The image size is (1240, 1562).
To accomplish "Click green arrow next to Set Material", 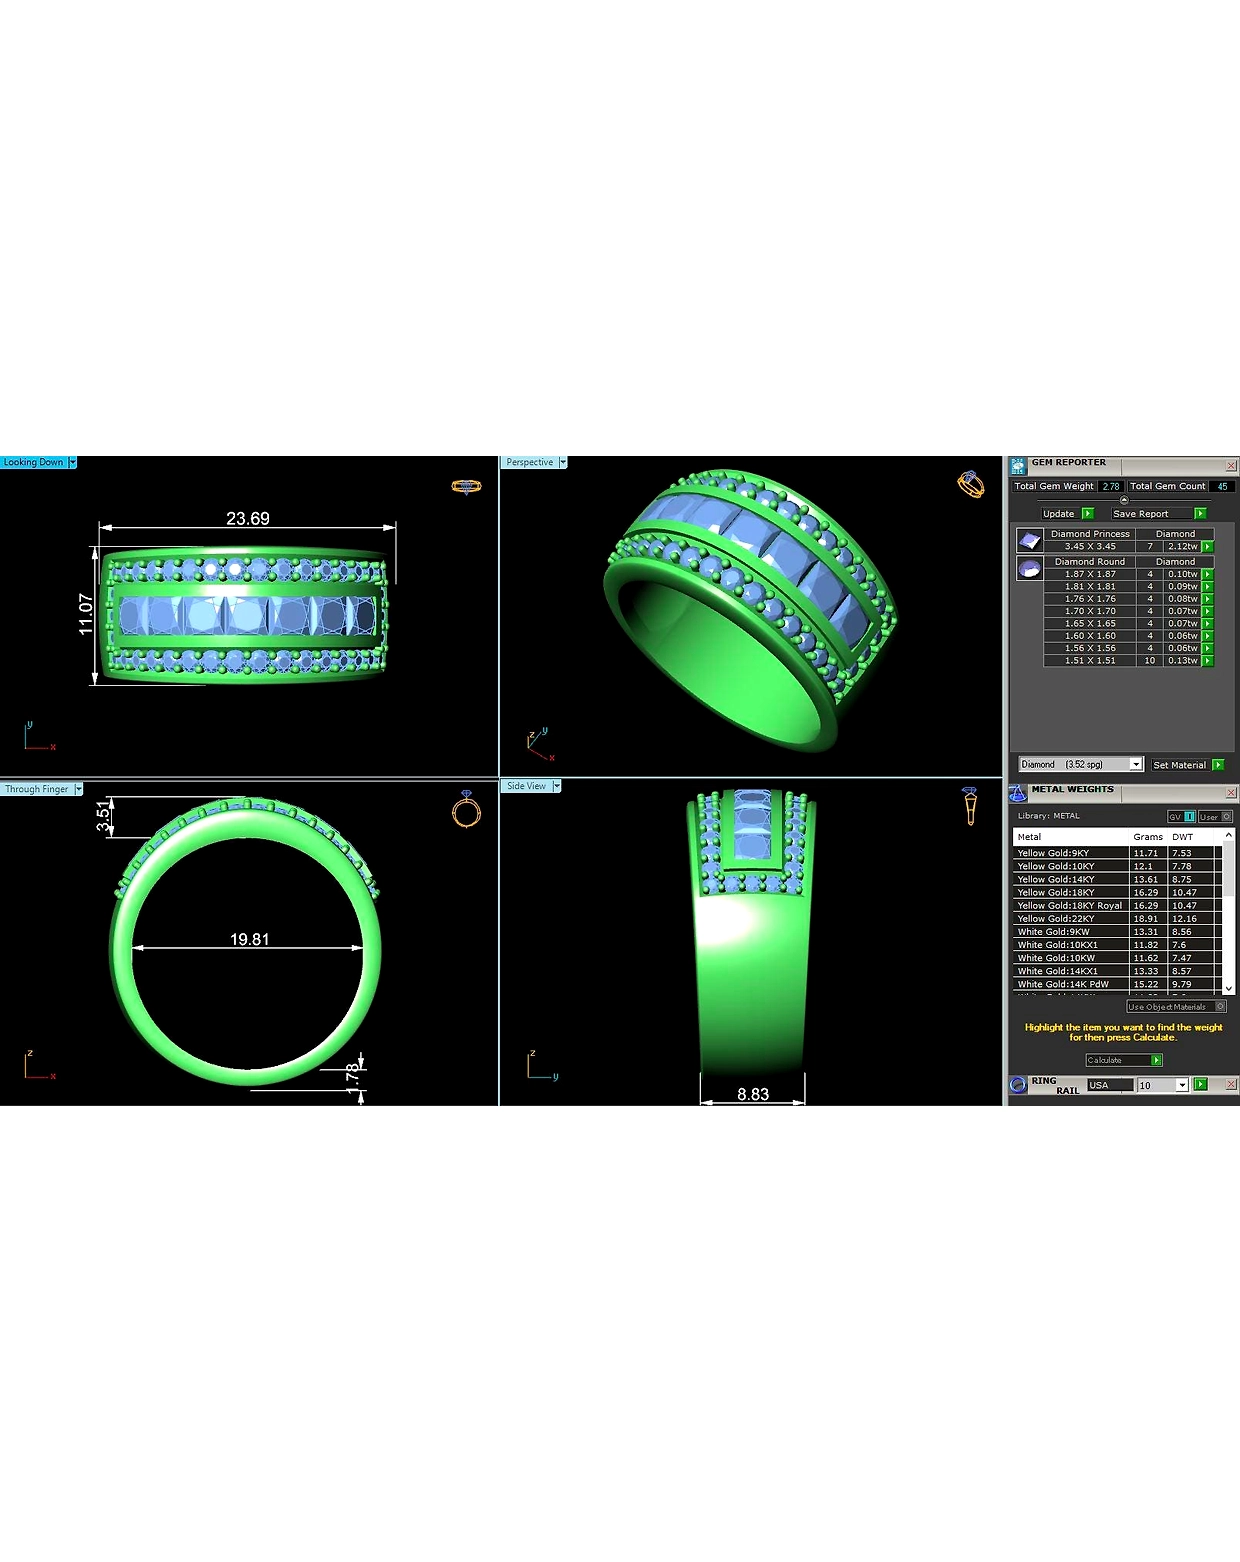I will click(1218, 765).
